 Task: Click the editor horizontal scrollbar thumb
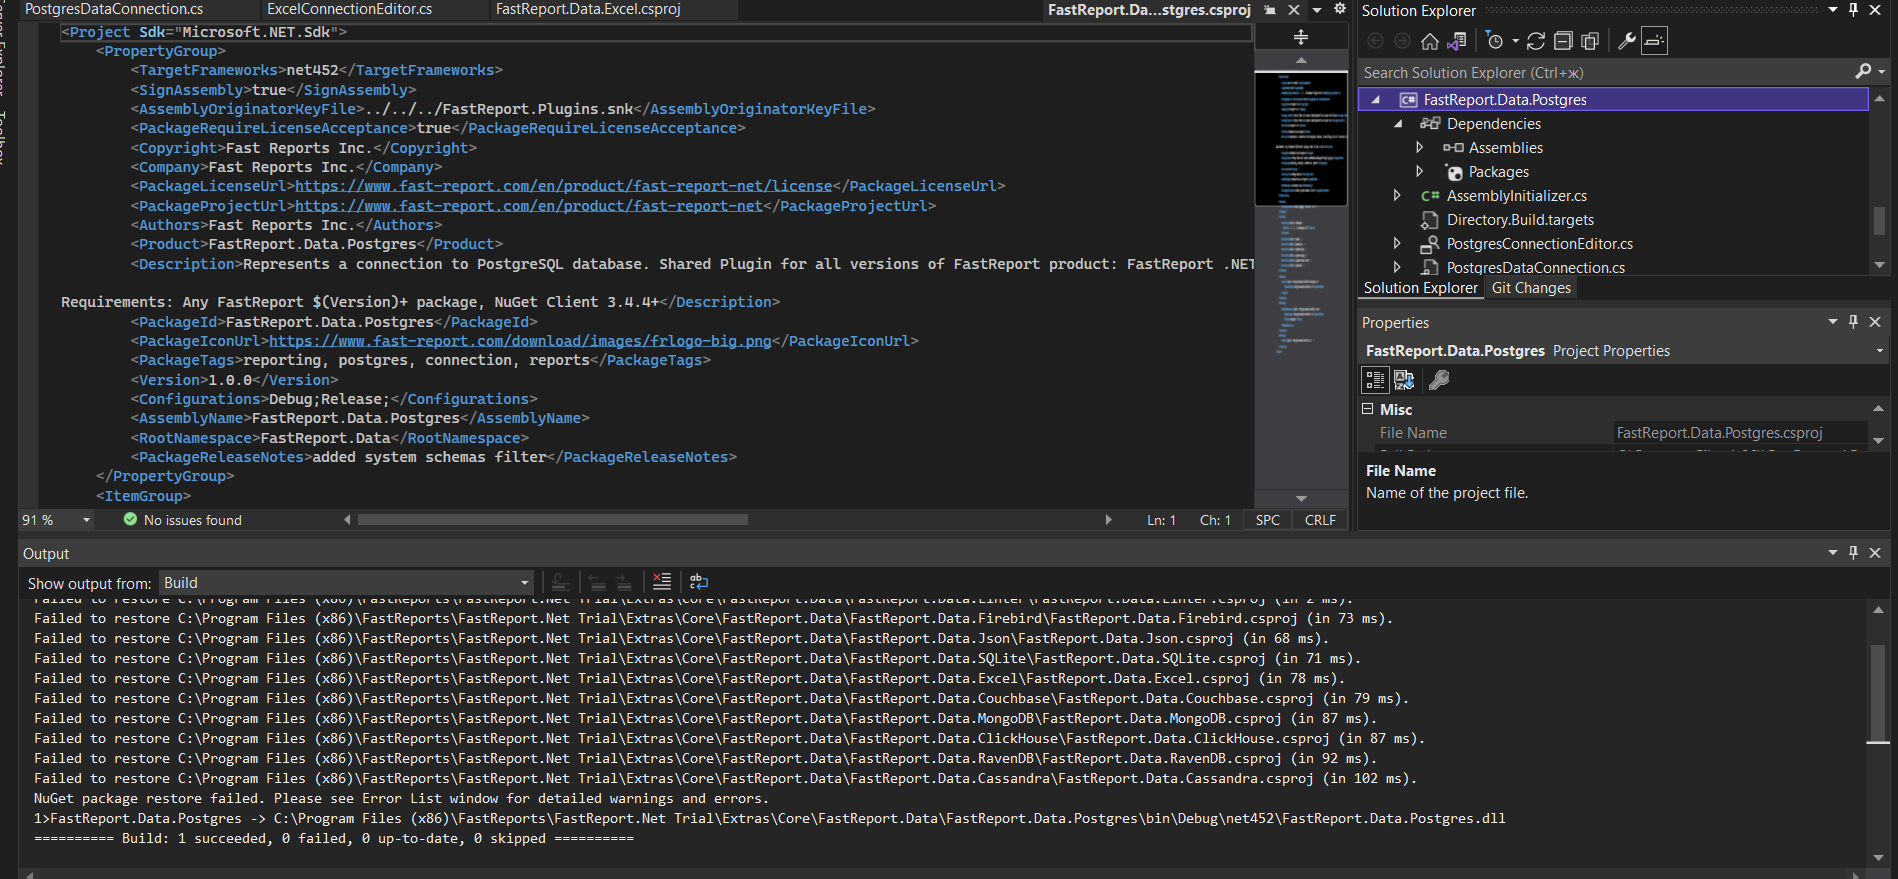coord(553,520)
